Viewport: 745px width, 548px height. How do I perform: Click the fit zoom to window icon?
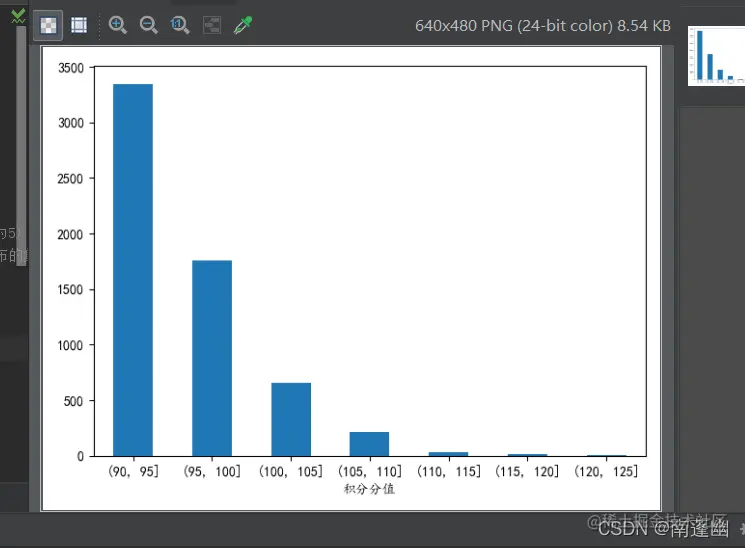pos(211,25)
